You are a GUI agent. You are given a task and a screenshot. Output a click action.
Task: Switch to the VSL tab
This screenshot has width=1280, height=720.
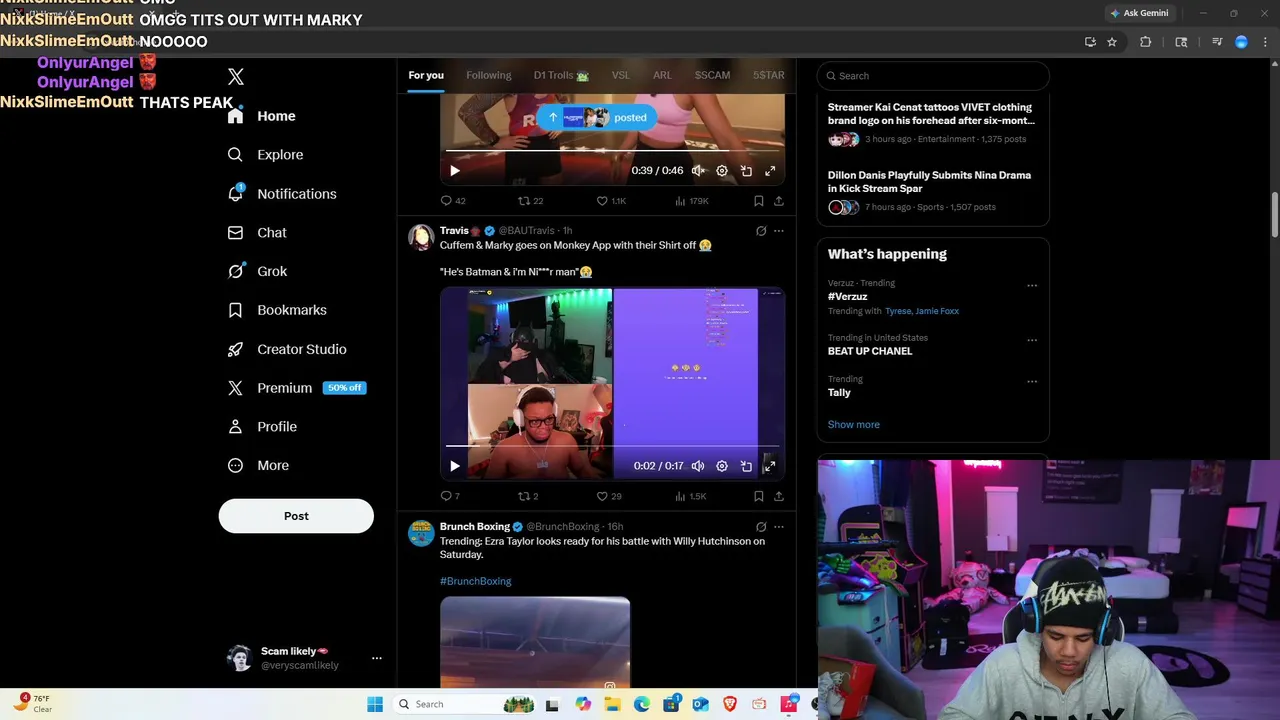pos(621,75)
